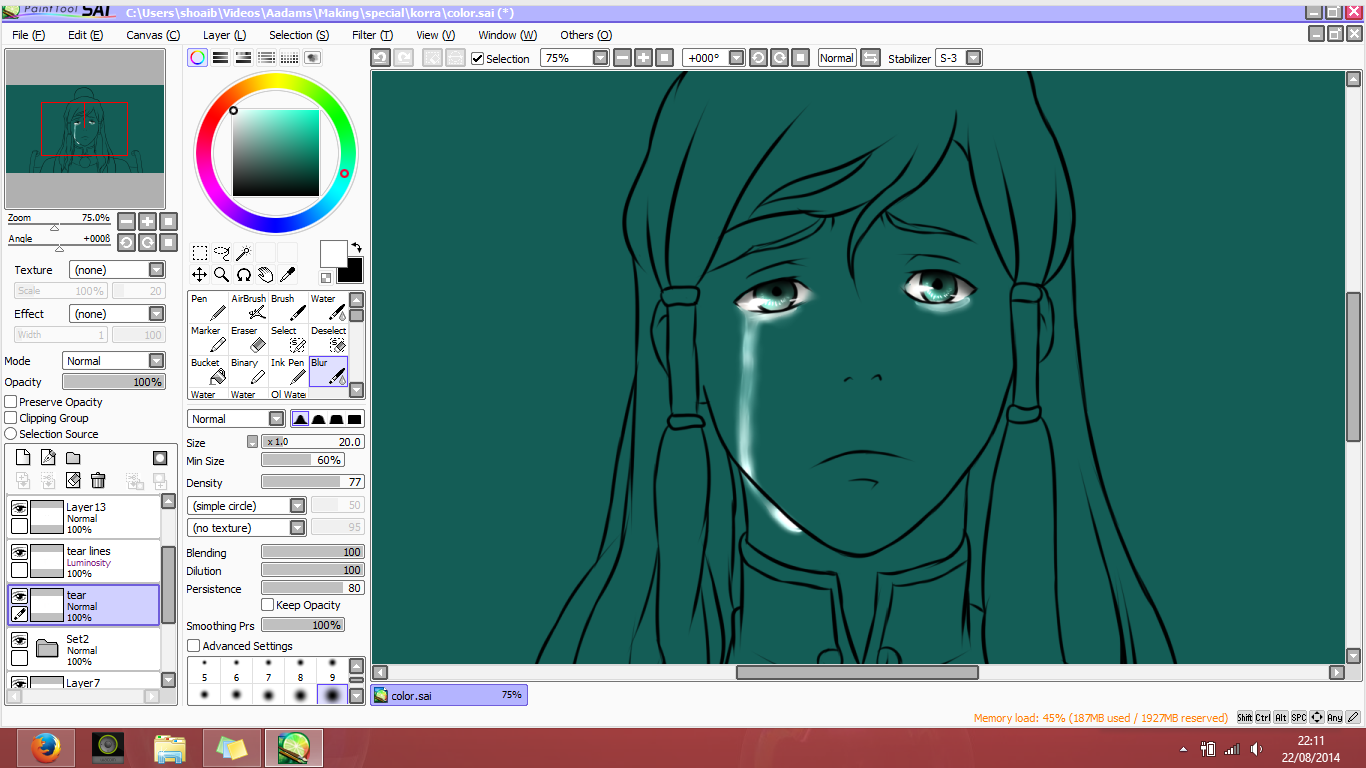Create a new normal layer

tap(23, 458)
